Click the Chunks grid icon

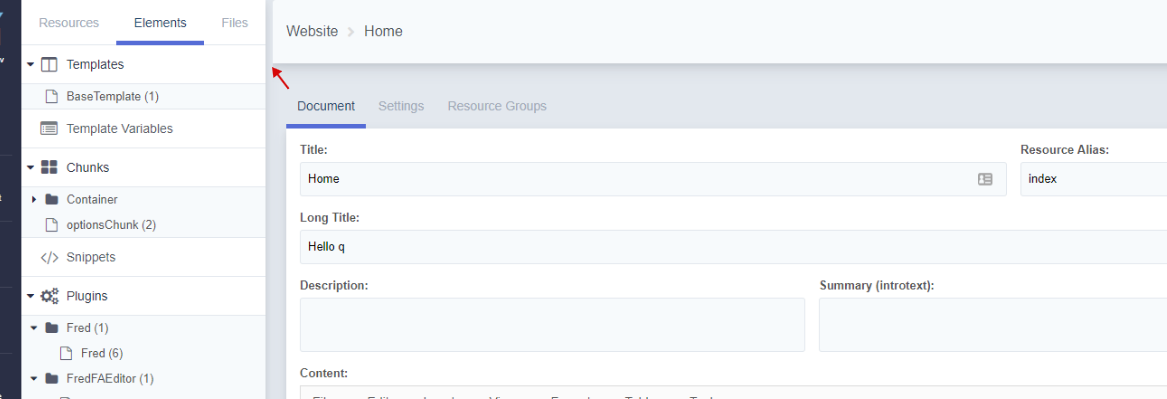click(x=49, y=167)
